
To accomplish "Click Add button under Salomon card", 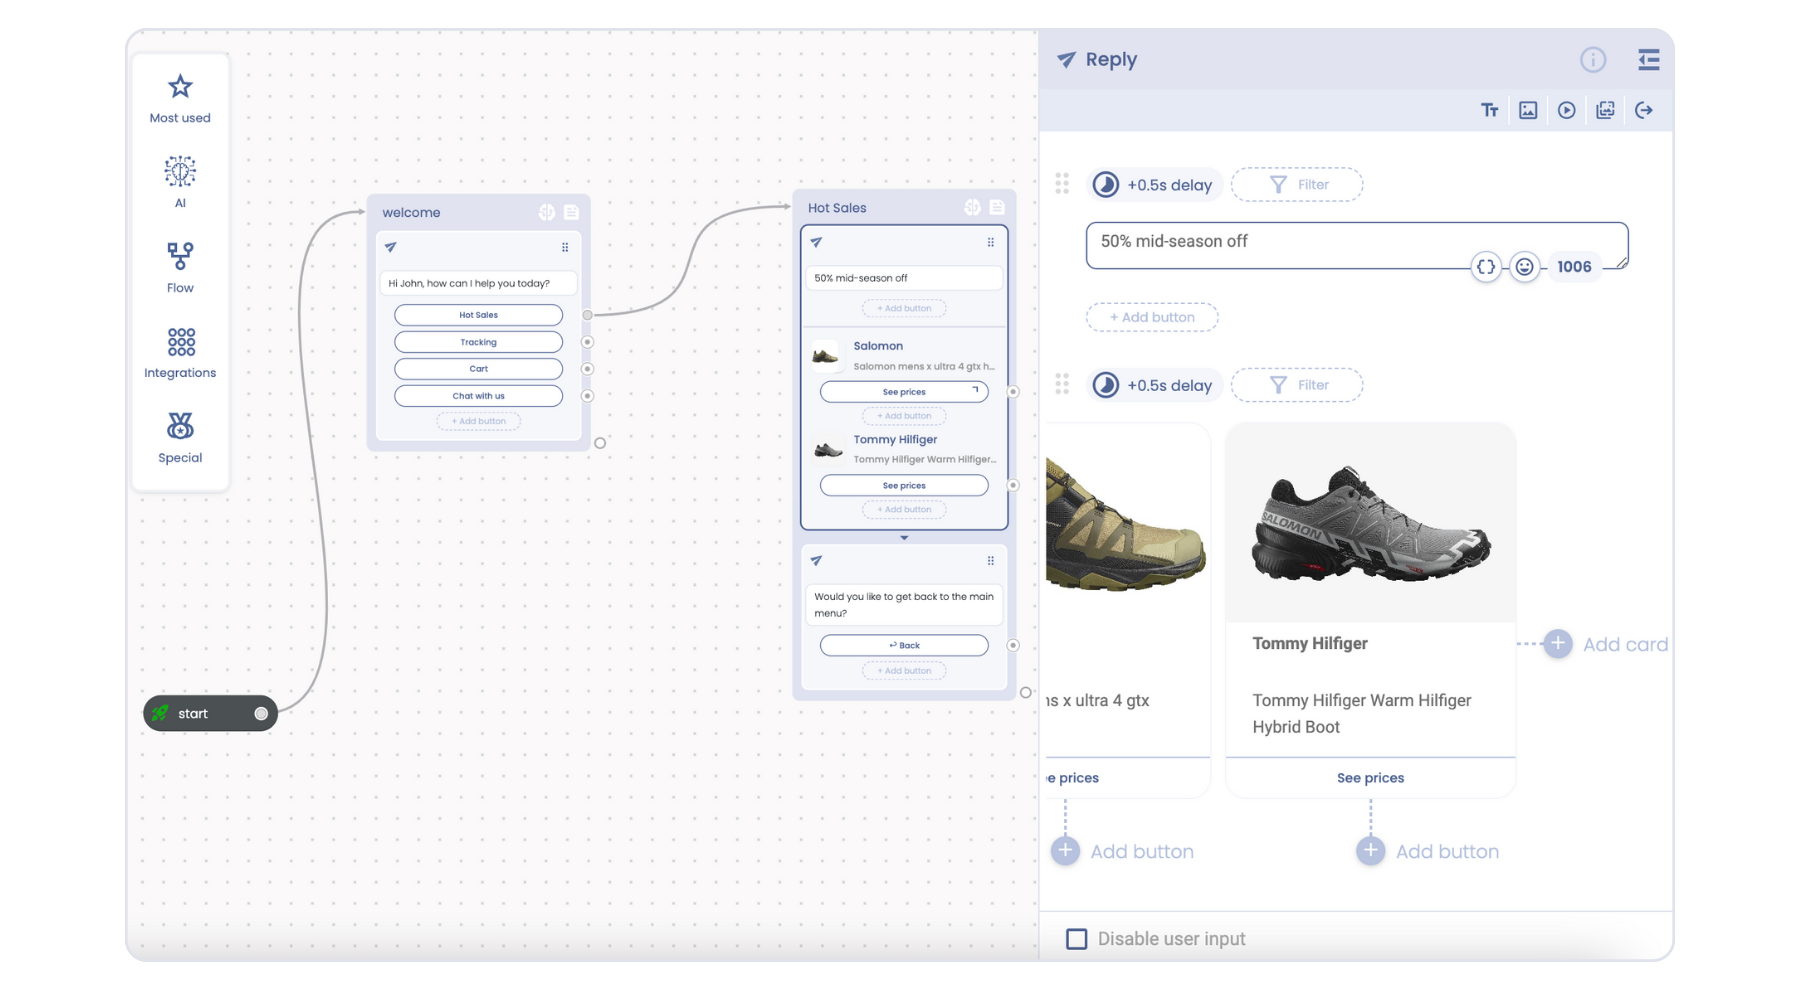I will coord(1123,851).
